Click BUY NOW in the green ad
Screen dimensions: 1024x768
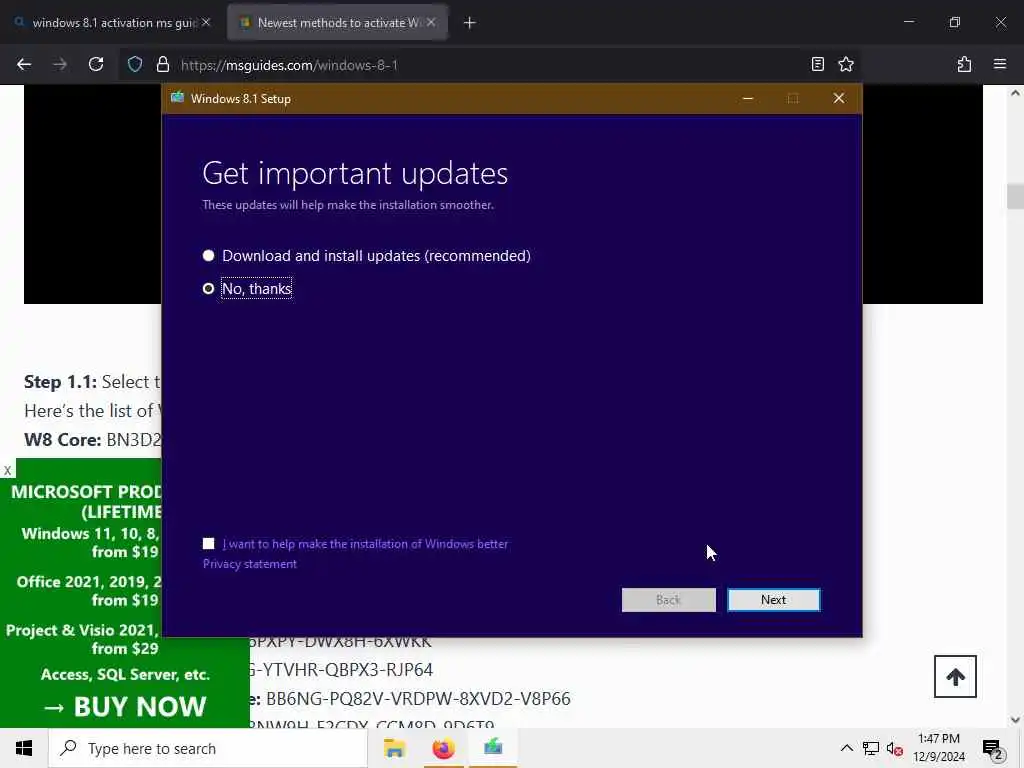pos(124,706)
